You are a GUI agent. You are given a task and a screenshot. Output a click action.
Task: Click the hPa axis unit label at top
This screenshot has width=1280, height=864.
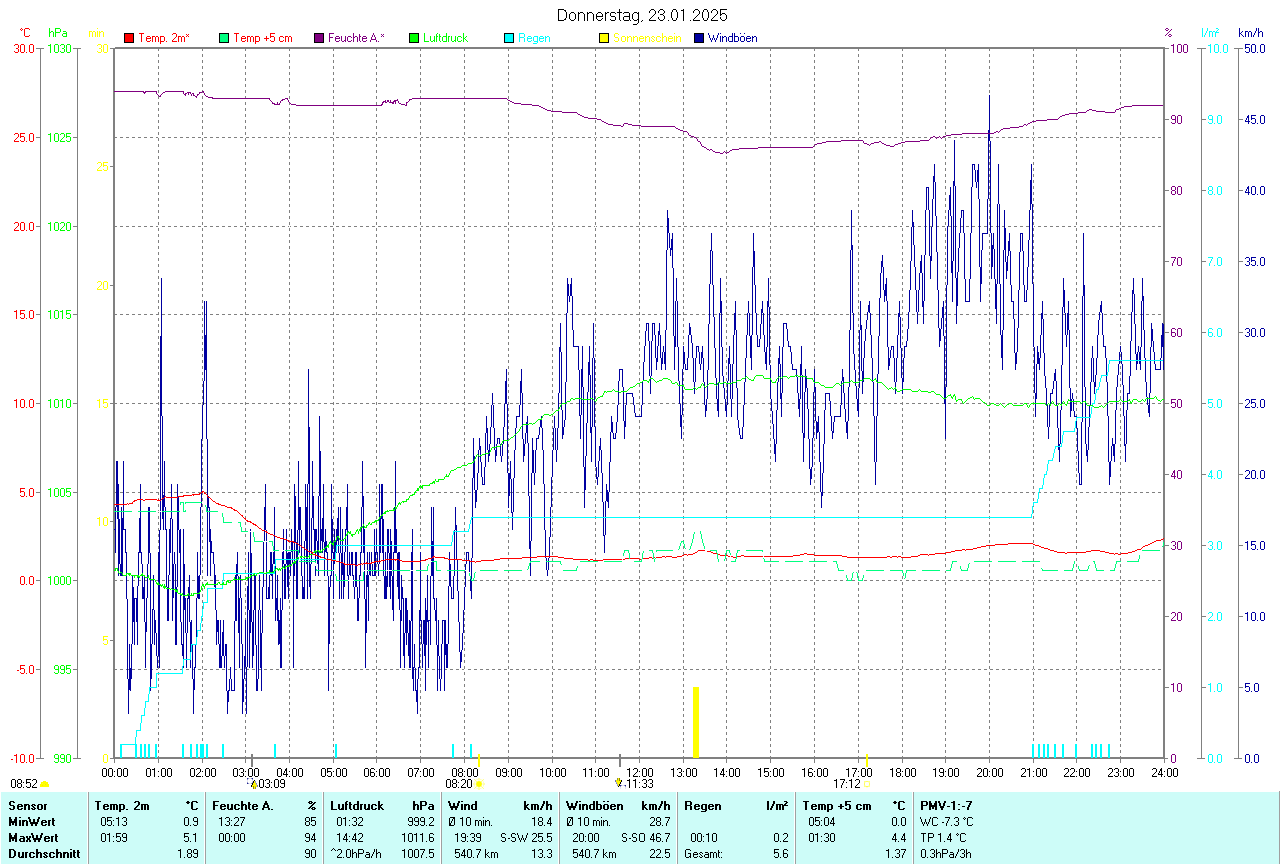[x=58, y=33]
